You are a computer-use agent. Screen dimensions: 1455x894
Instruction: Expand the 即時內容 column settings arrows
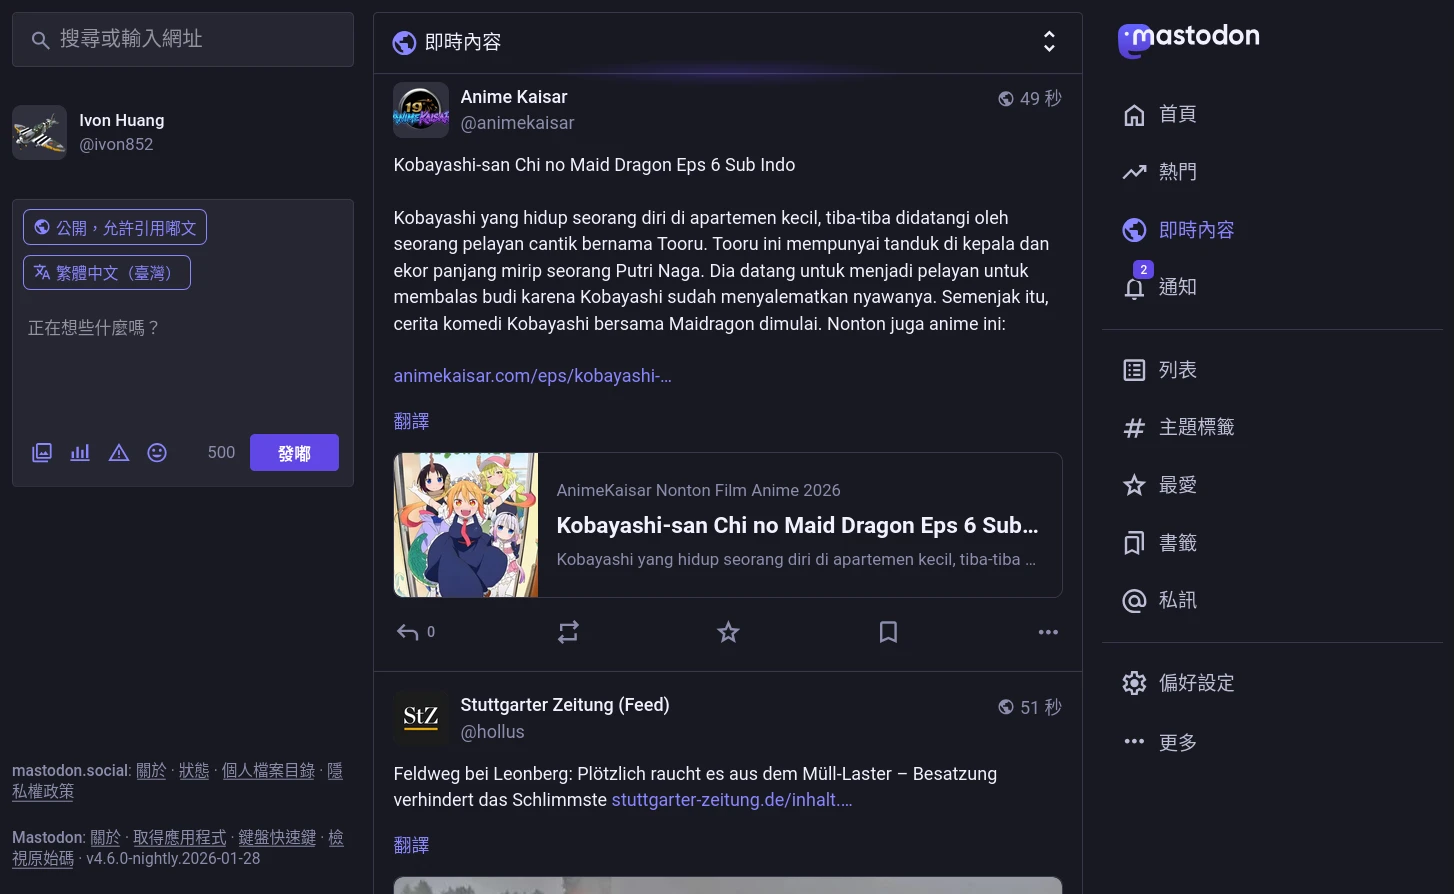(1049, 42)
